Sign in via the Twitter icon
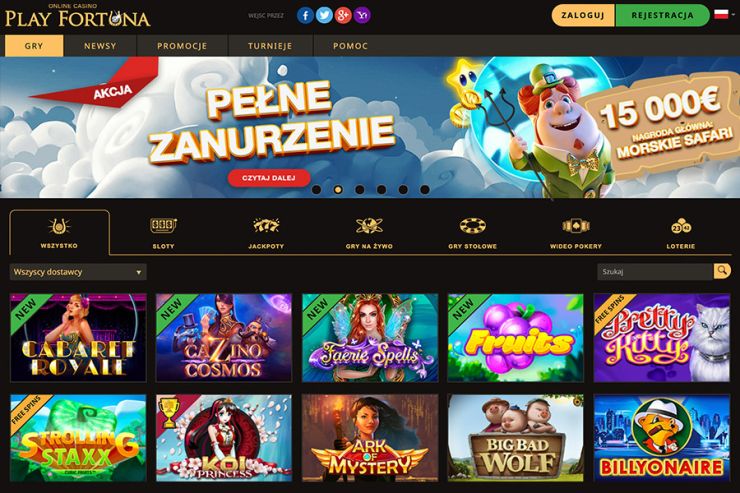This screenshot has width=740, height=493. click(324, 16)
